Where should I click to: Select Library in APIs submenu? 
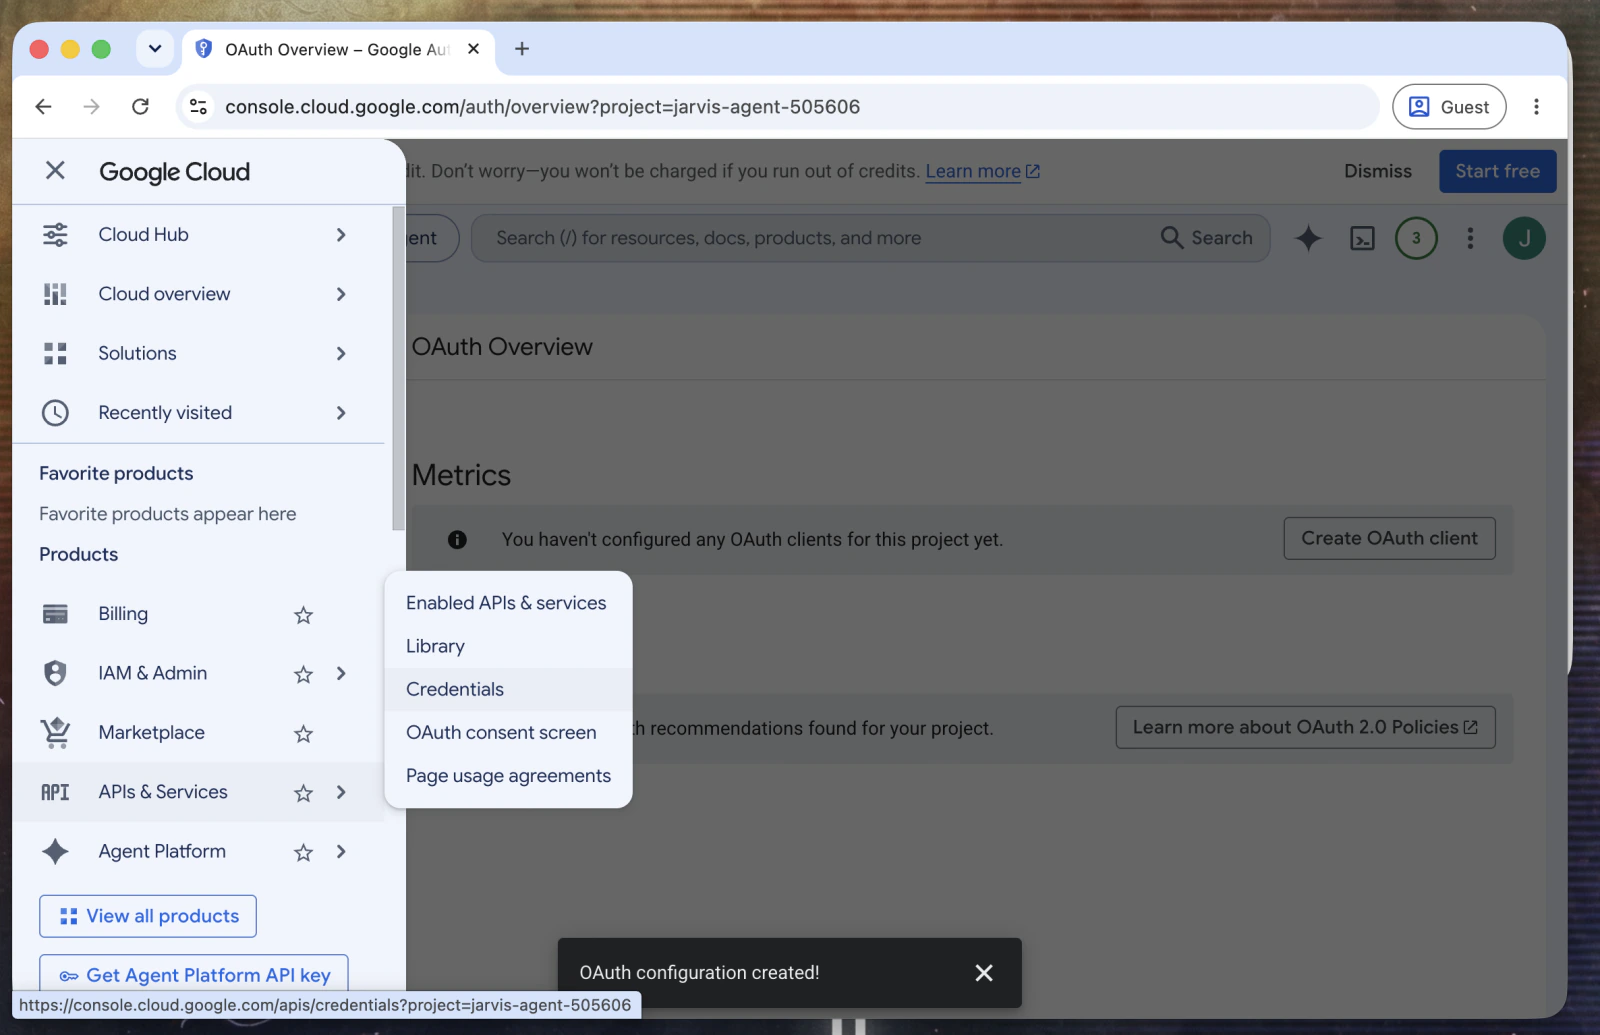click(508, 646)
